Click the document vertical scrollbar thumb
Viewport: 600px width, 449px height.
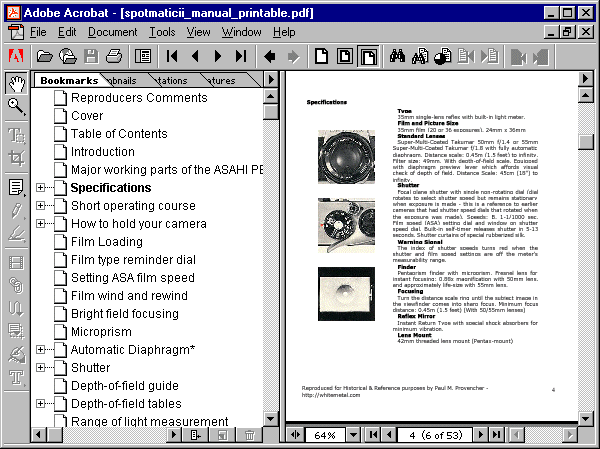(585, 141)
